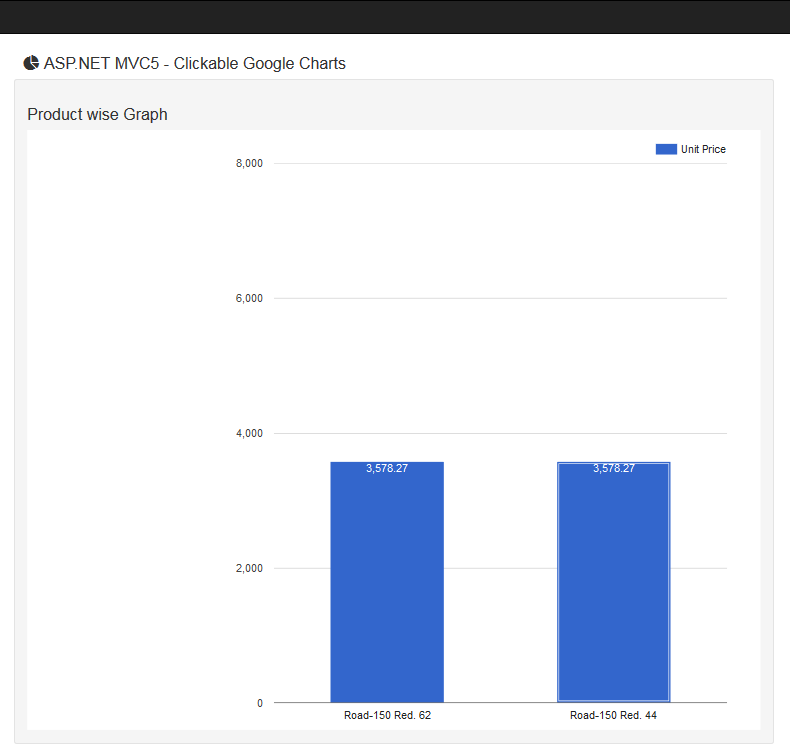Click the 8,000 horizontal gridline
This screenshot has height=755, width=790.
coord(500,163)
